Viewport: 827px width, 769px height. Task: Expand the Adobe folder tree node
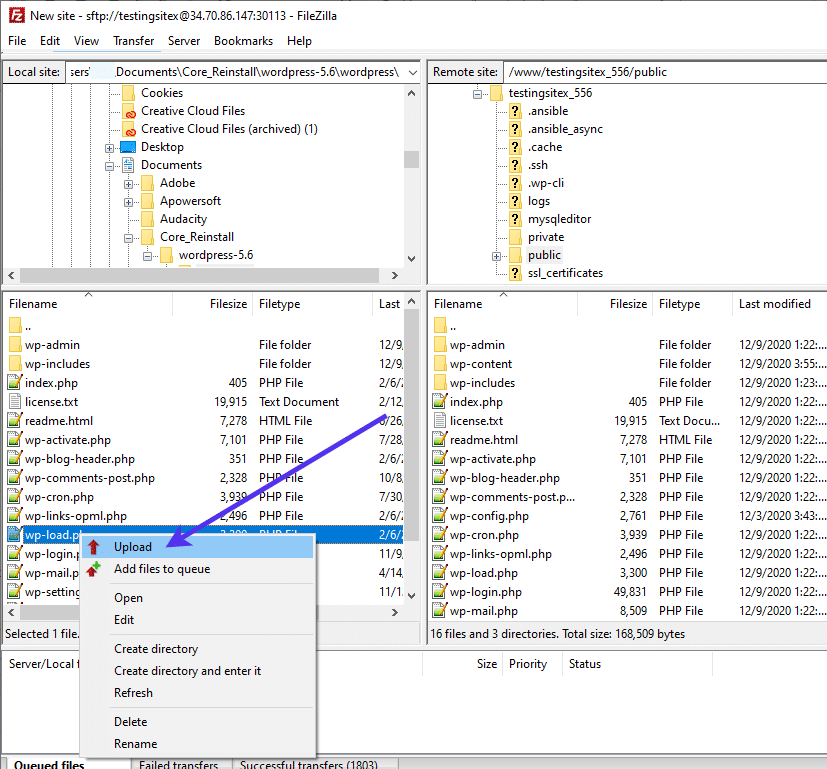pyautogui.click(x=129, y=184)
